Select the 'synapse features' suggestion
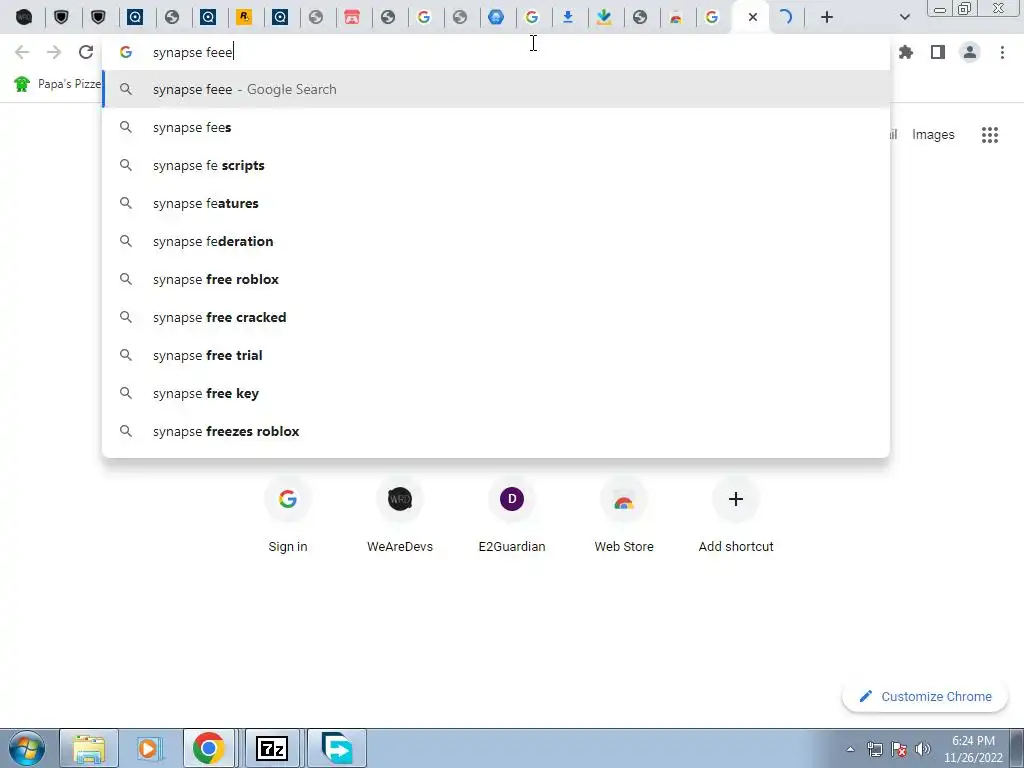 pyautogui.click(x=496, y=203)
